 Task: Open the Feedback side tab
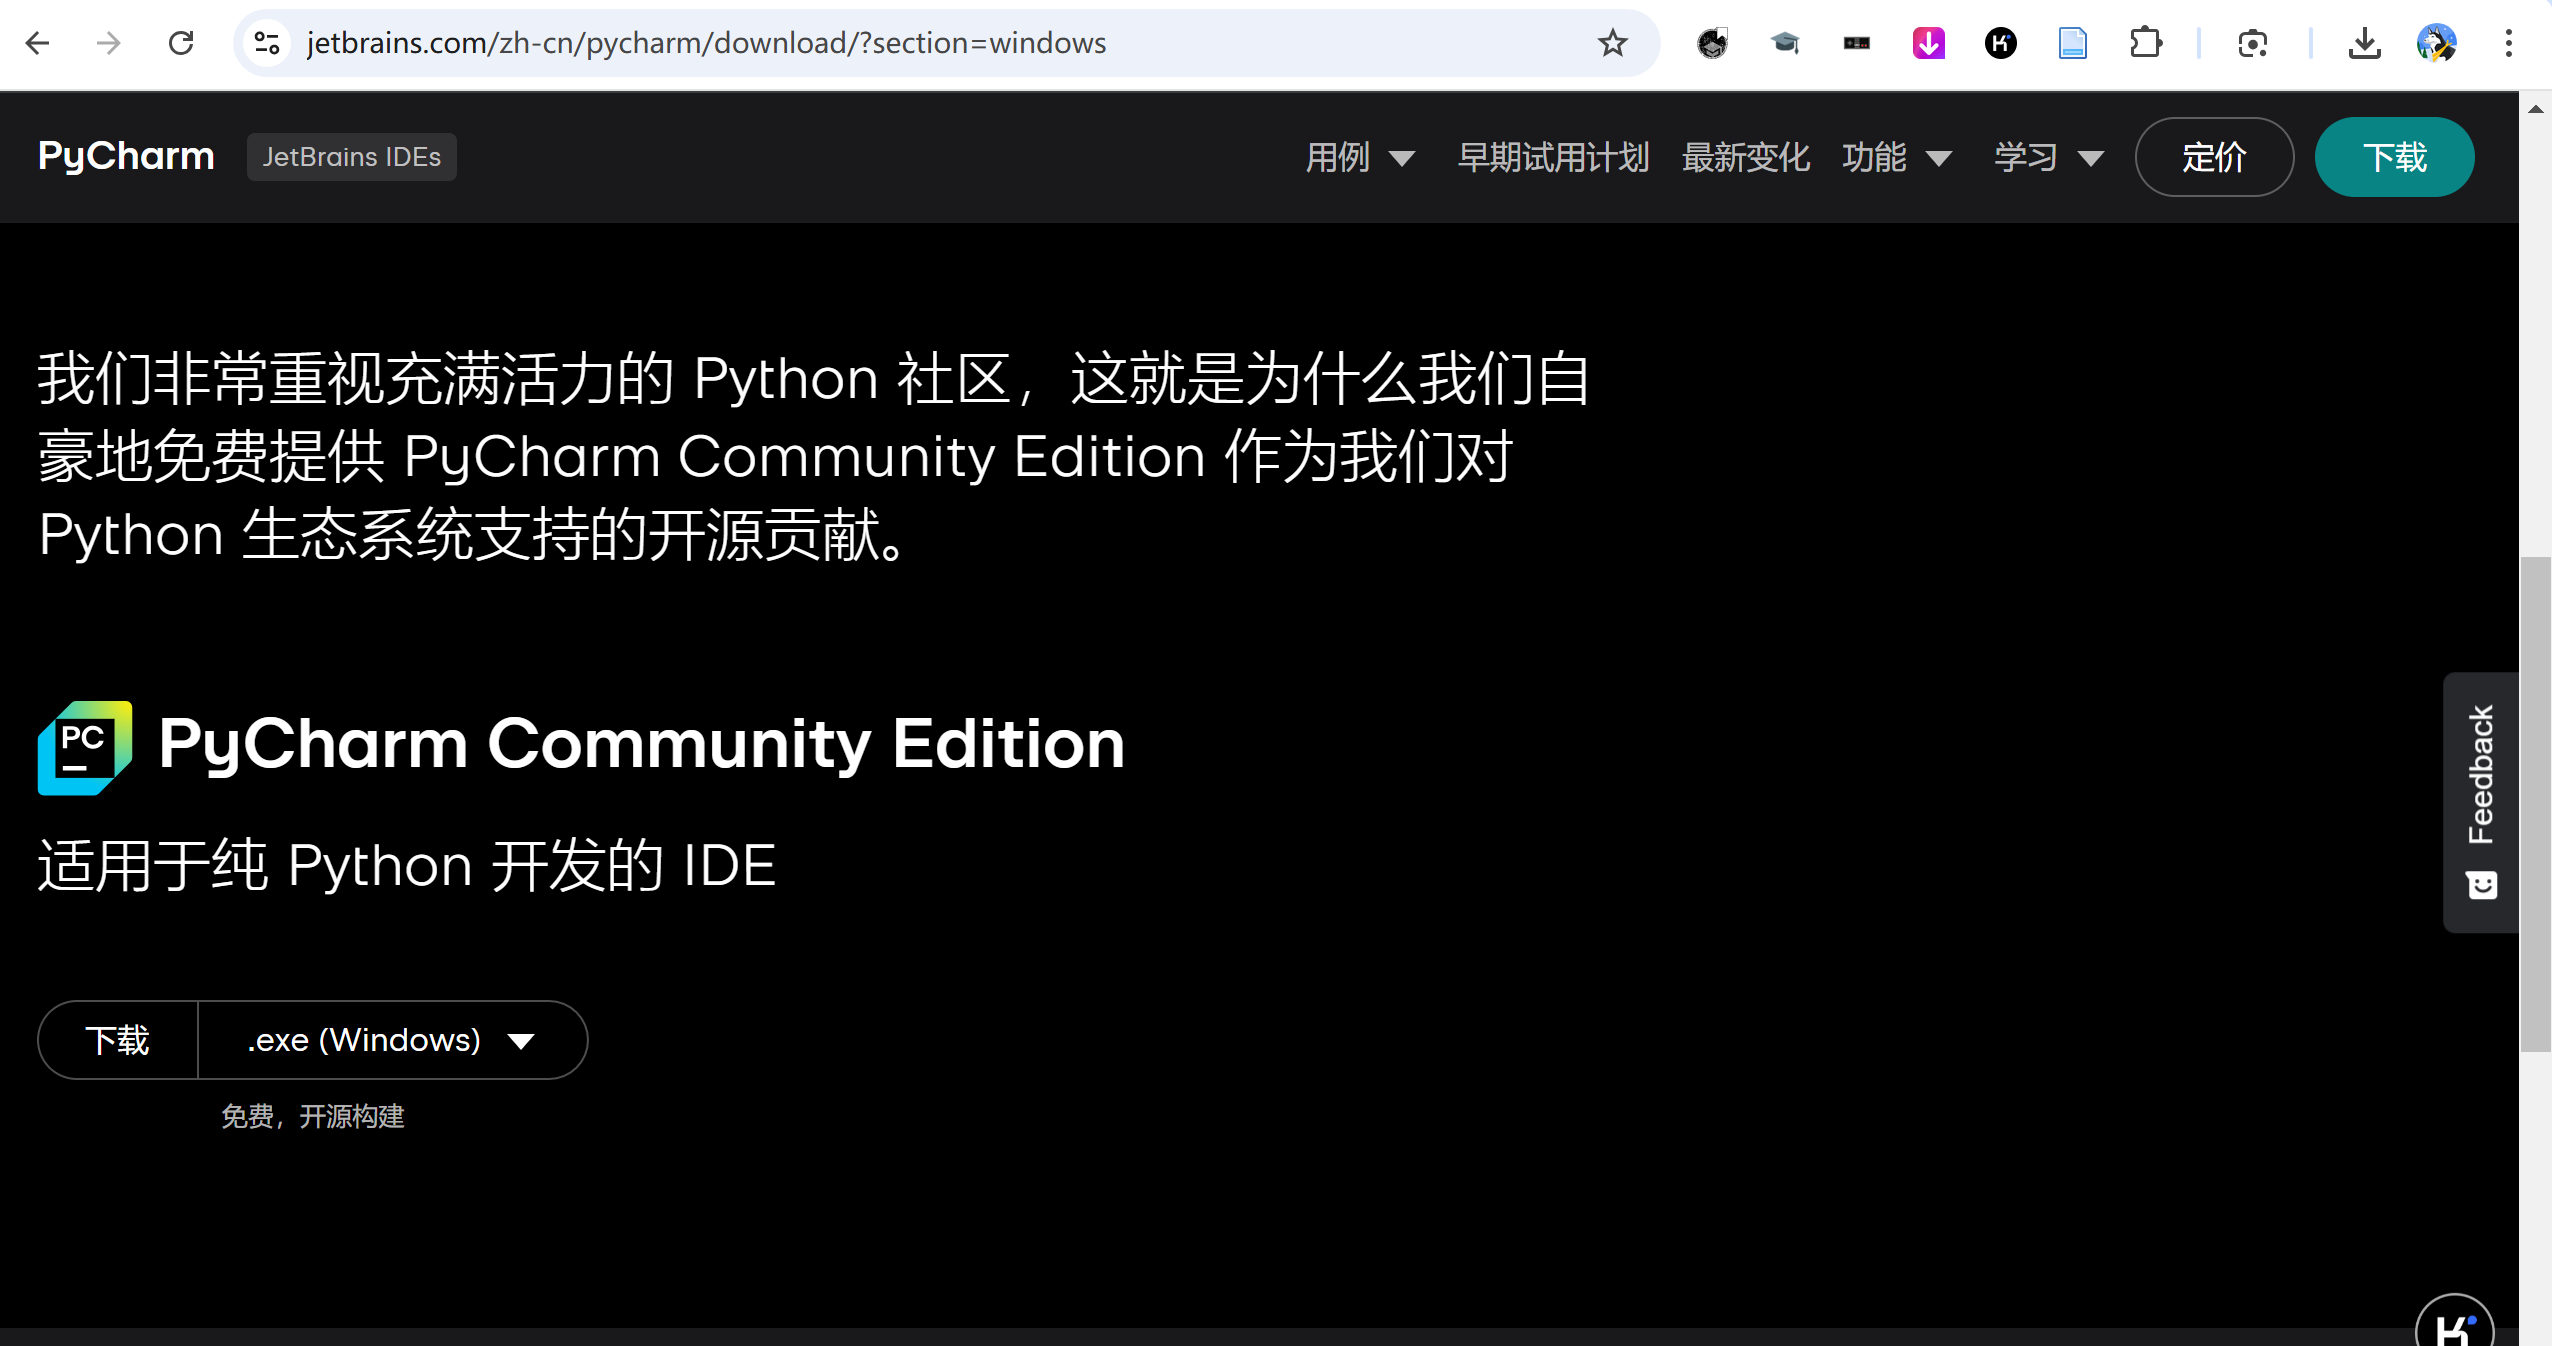pos(2481,801)
